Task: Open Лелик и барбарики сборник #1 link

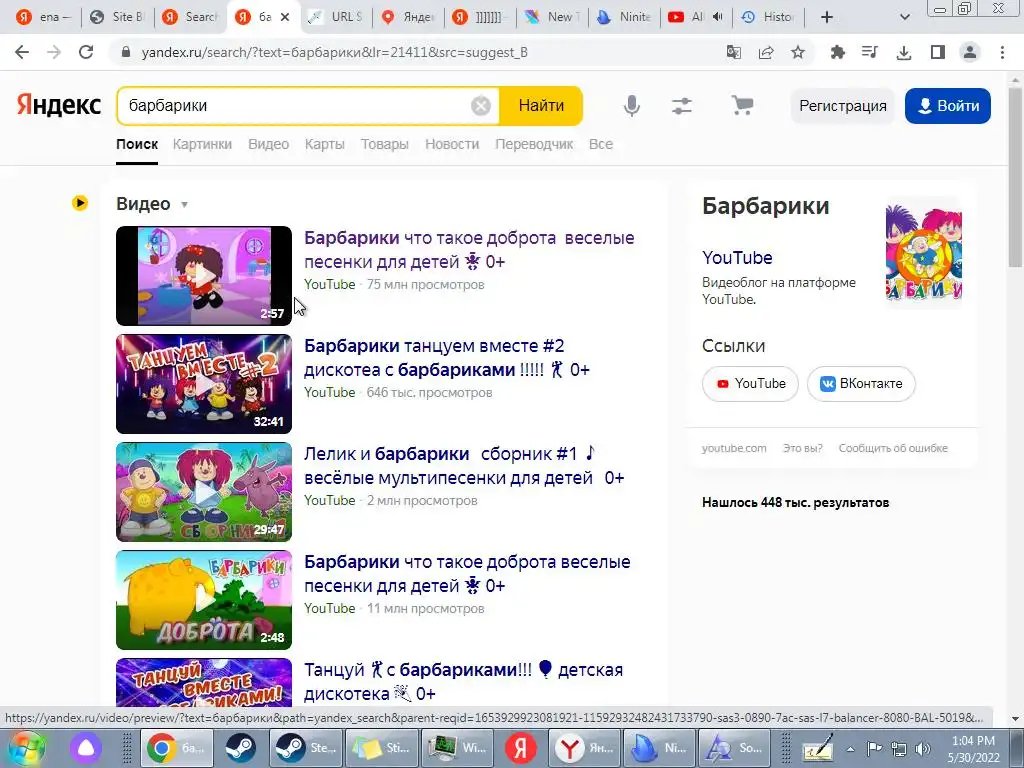Action: point(464,465)
